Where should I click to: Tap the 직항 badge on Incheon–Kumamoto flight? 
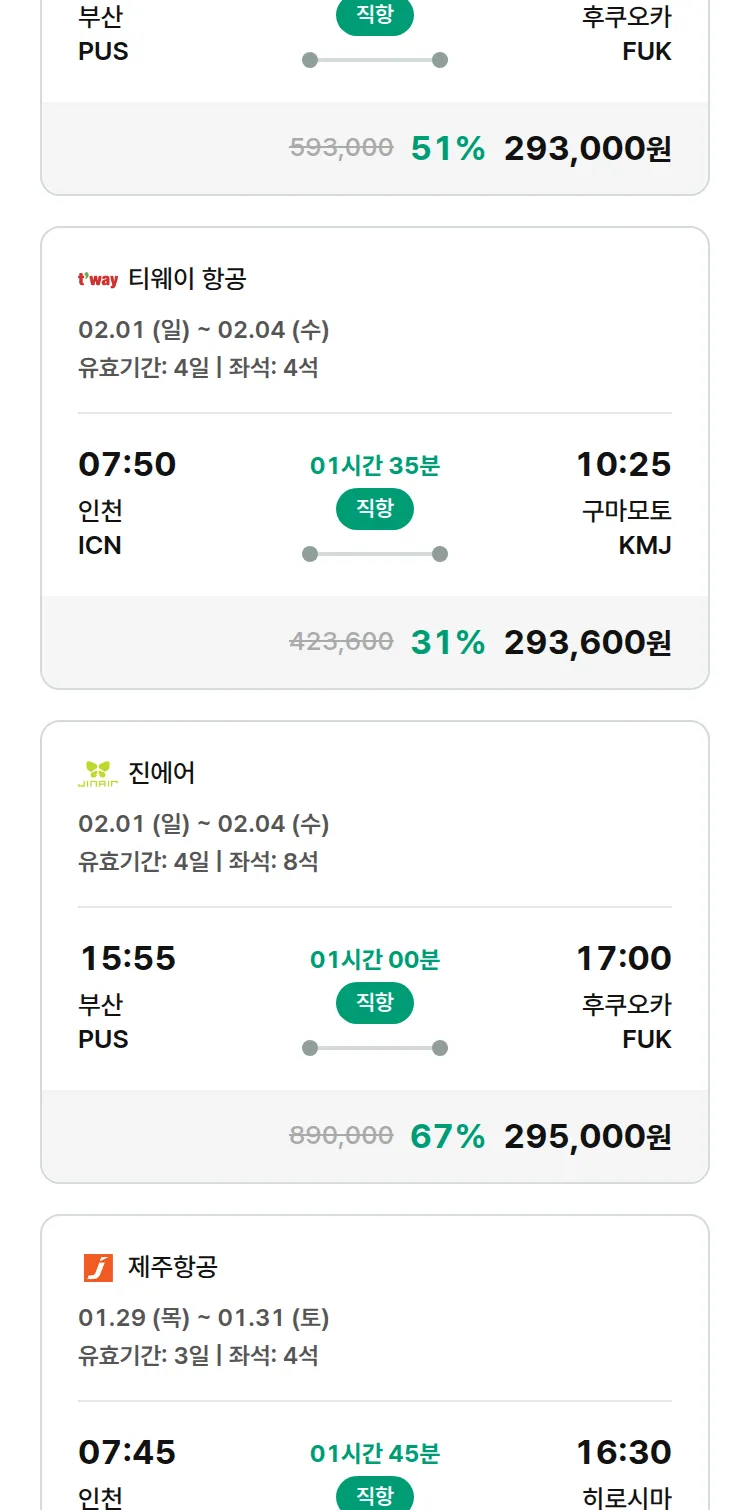(375, 509)
